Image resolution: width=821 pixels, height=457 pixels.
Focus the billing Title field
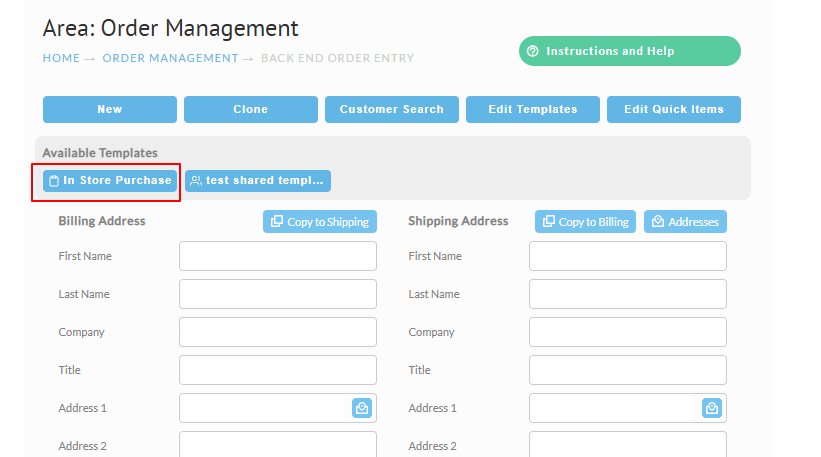[x=278, y=370]
